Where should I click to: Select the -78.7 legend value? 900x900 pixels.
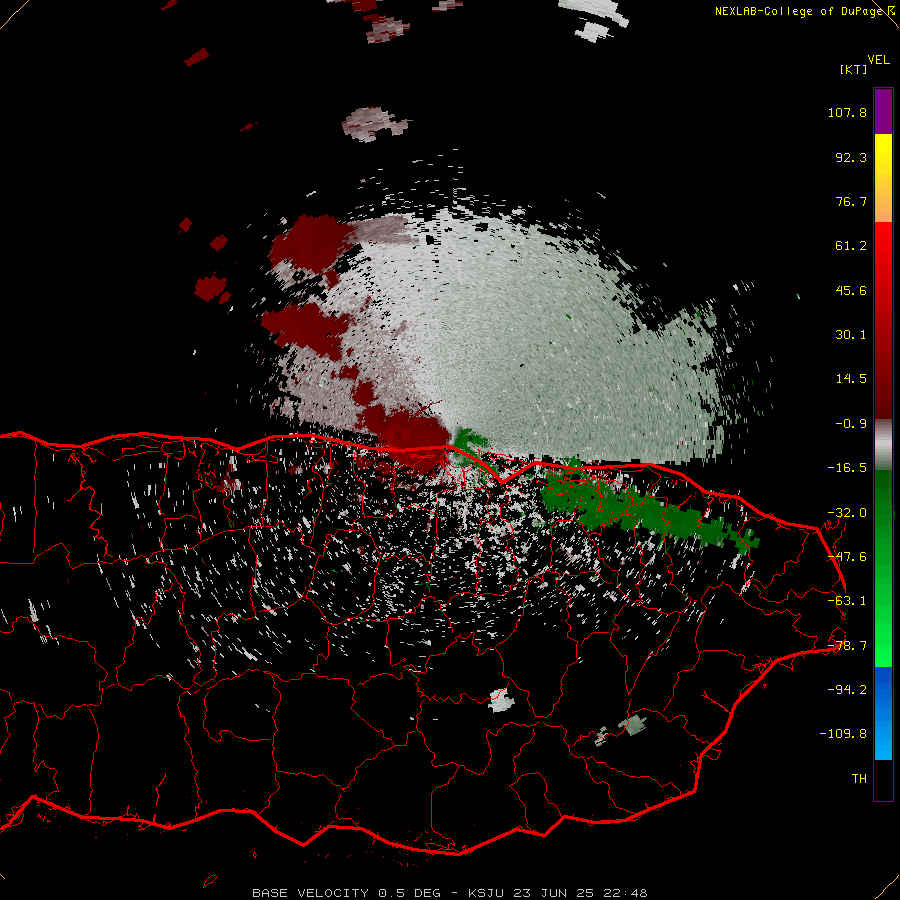tap(847, 646)
